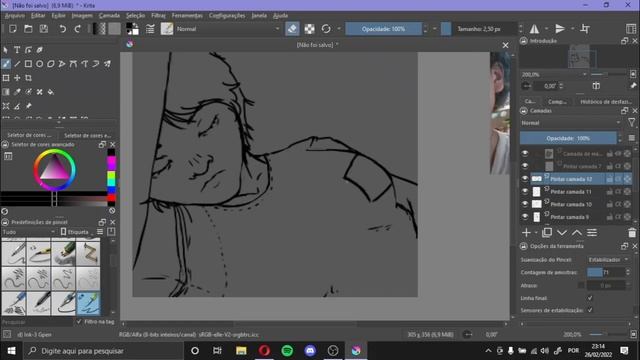Toggle Filtro na tag checkbox
Screen dimensions: 640x360
79,322
